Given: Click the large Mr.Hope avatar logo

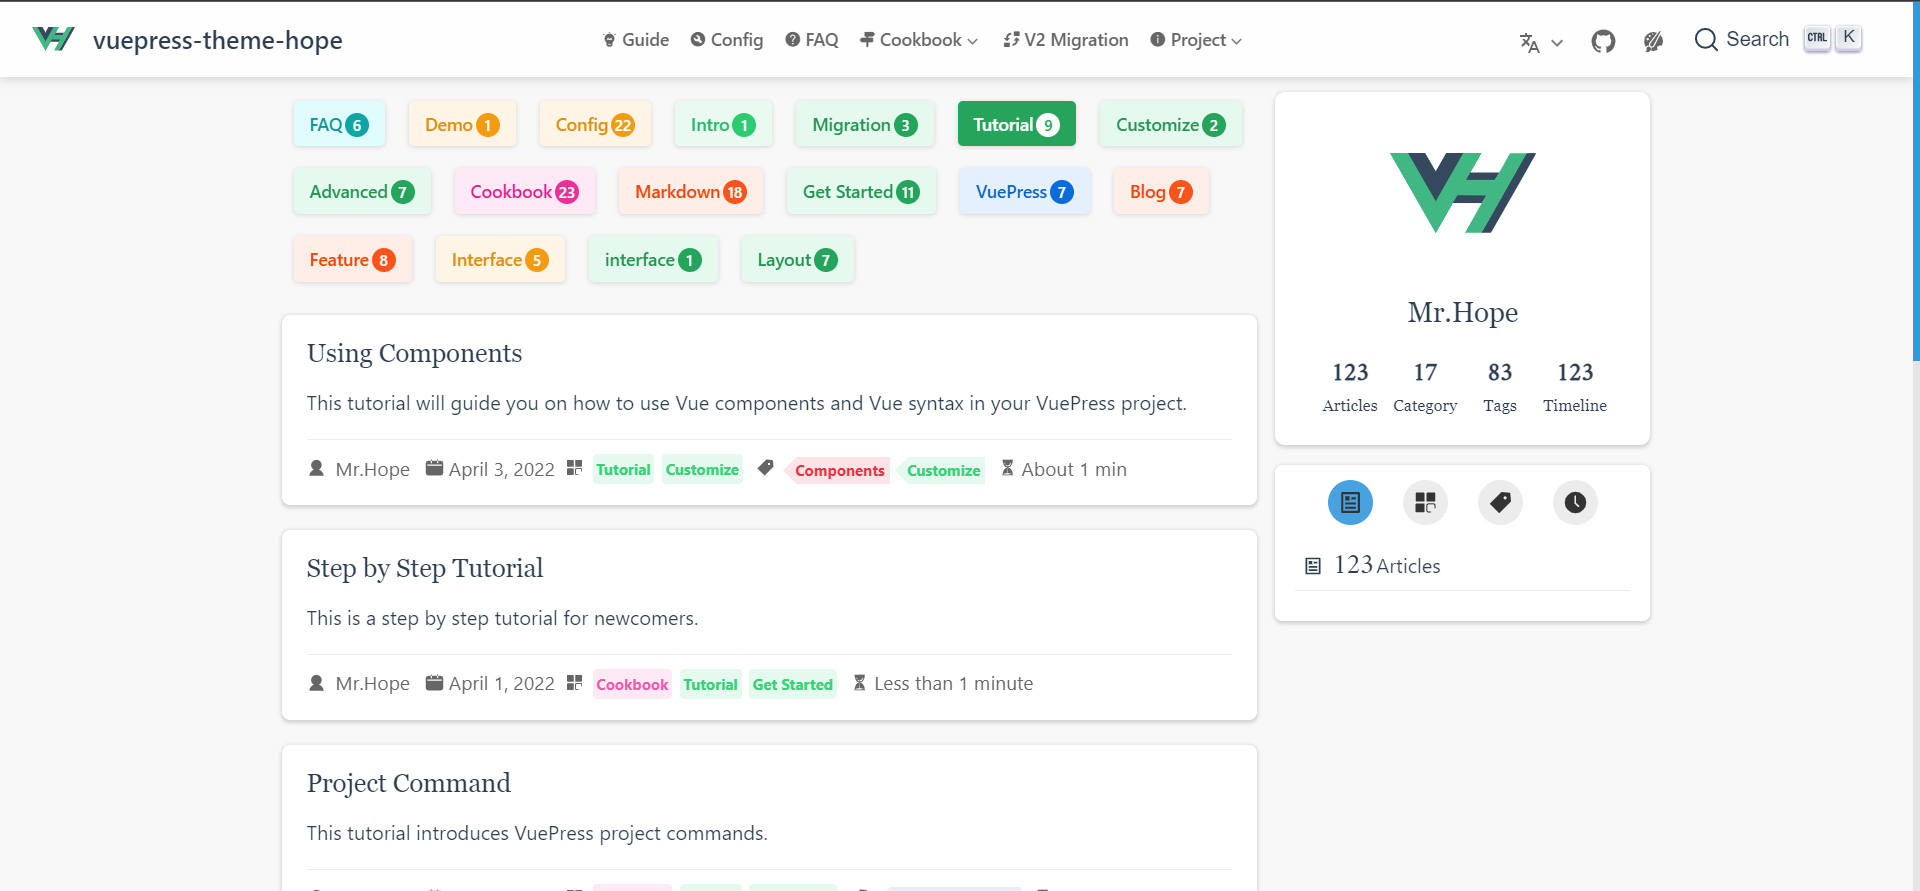Looking at the screenshot, I should pos(1462,193).
